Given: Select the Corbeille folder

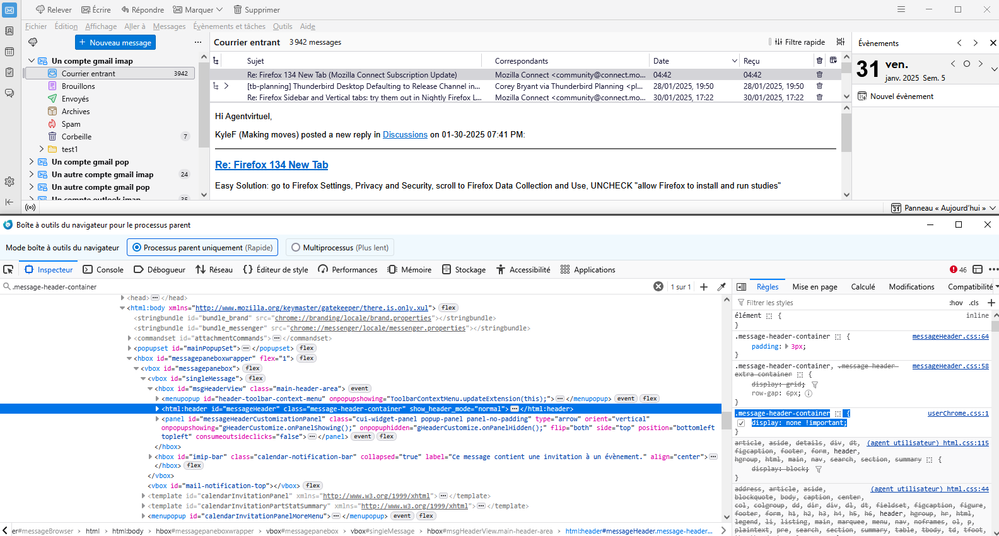Looking at the screenshot, I should (x=76, y=136).
